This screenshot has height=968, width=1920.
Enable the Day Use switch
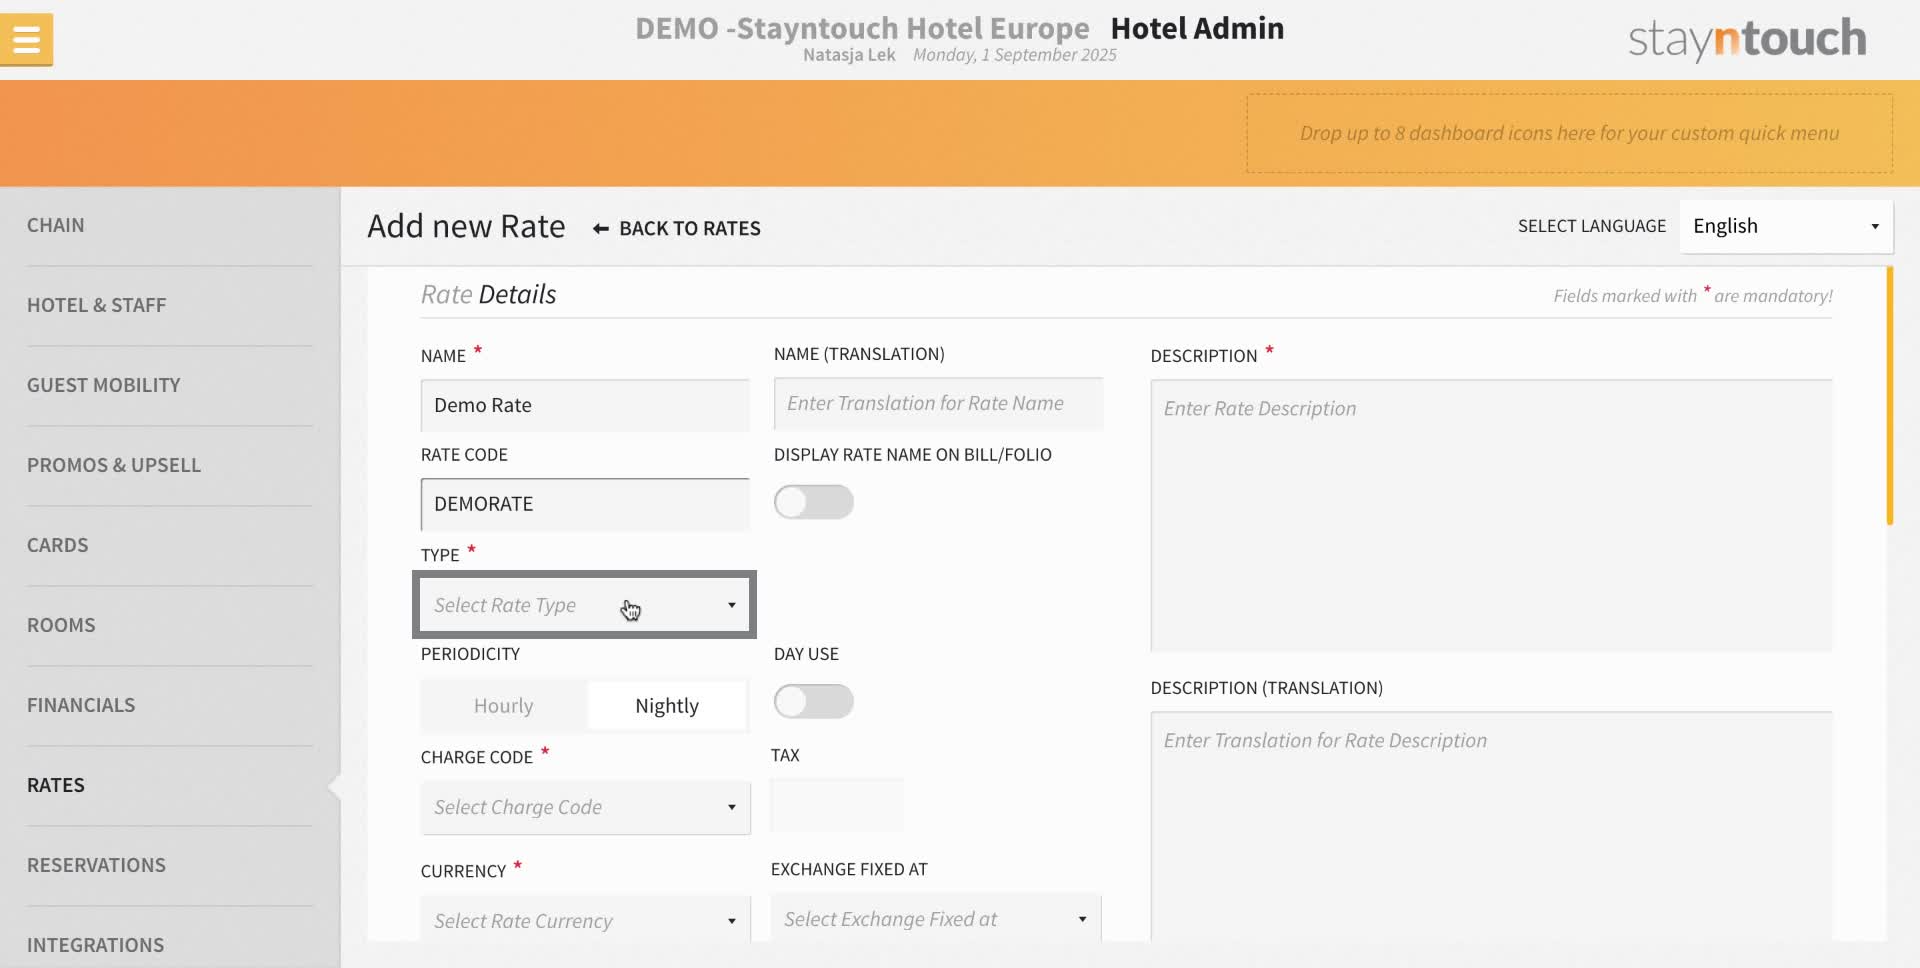pyautogui.click(x=813, y=701)
